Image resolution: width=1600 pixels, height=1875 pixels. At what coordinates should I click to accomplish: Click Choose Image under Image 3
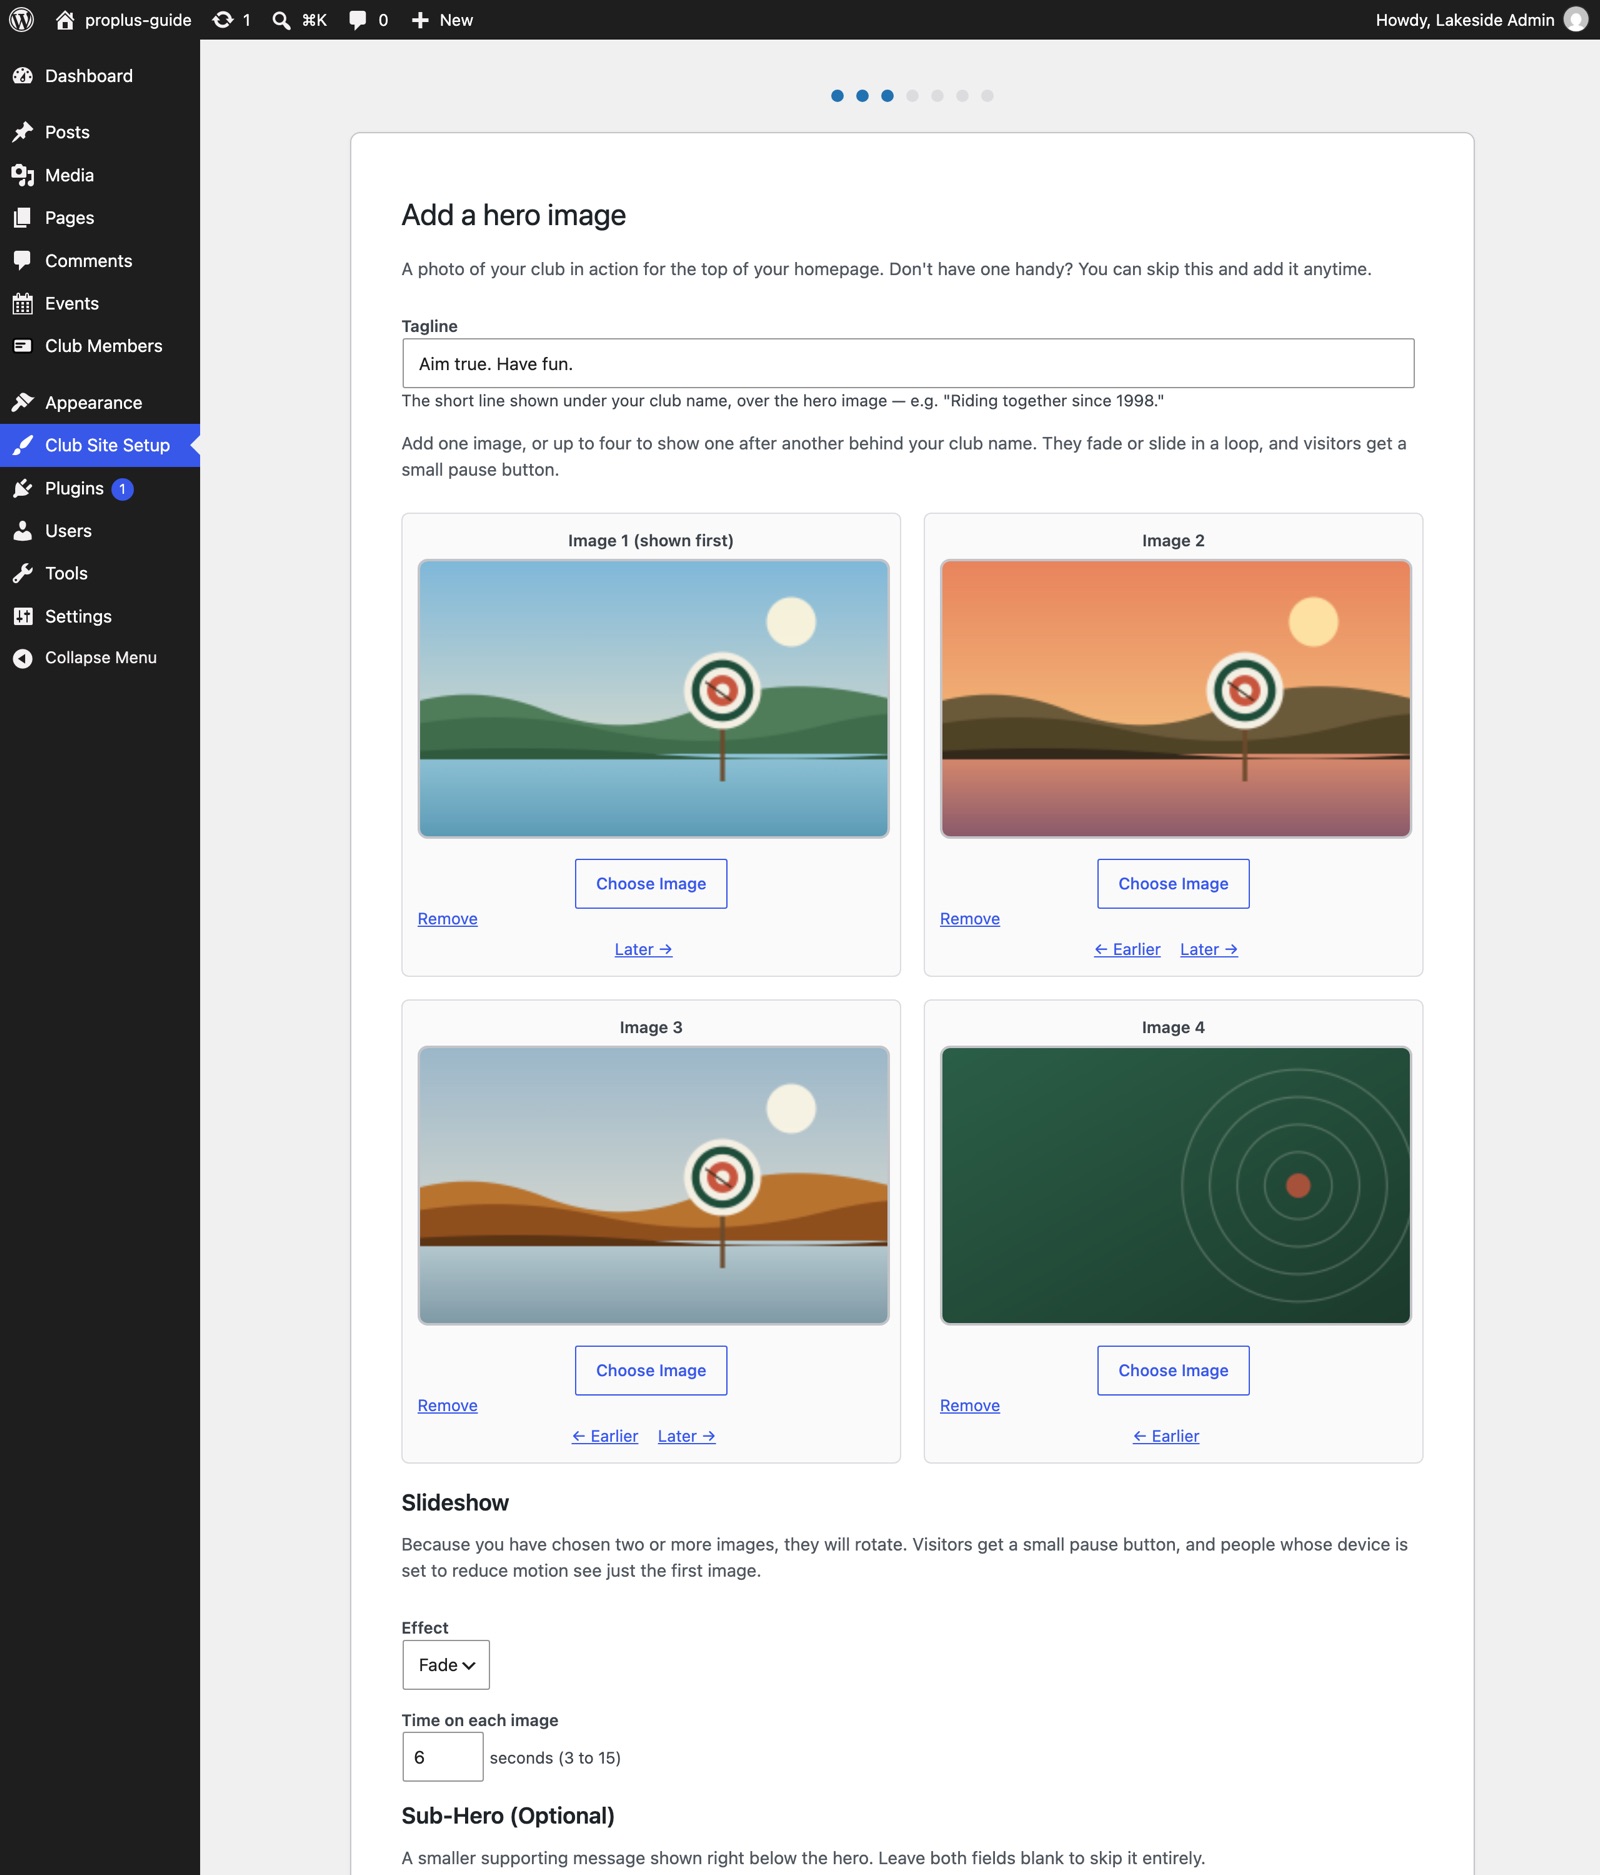(x=651, y=1370)
